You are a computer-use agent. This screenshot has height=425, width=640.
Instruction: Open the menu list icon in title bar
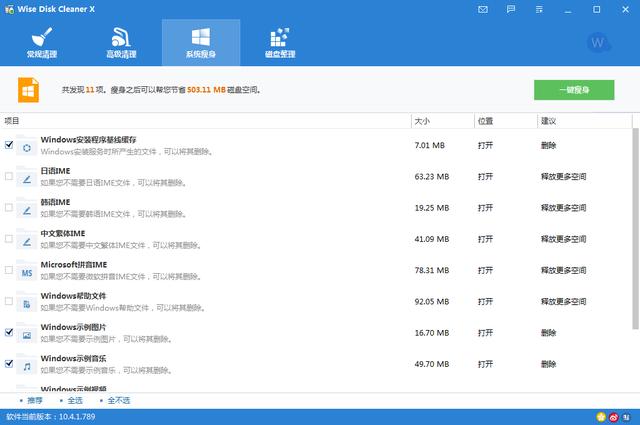539,9
